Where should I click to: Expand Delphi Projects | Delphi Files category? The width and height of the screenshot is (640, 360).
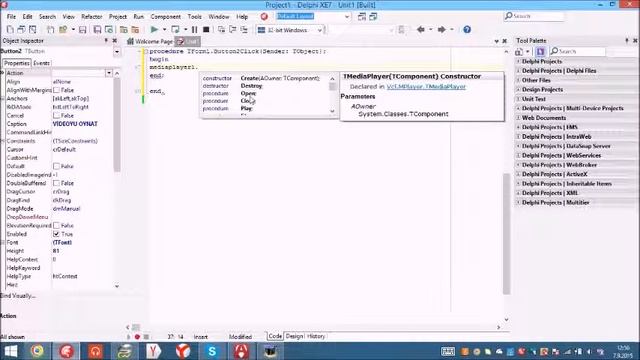[518, 71]
